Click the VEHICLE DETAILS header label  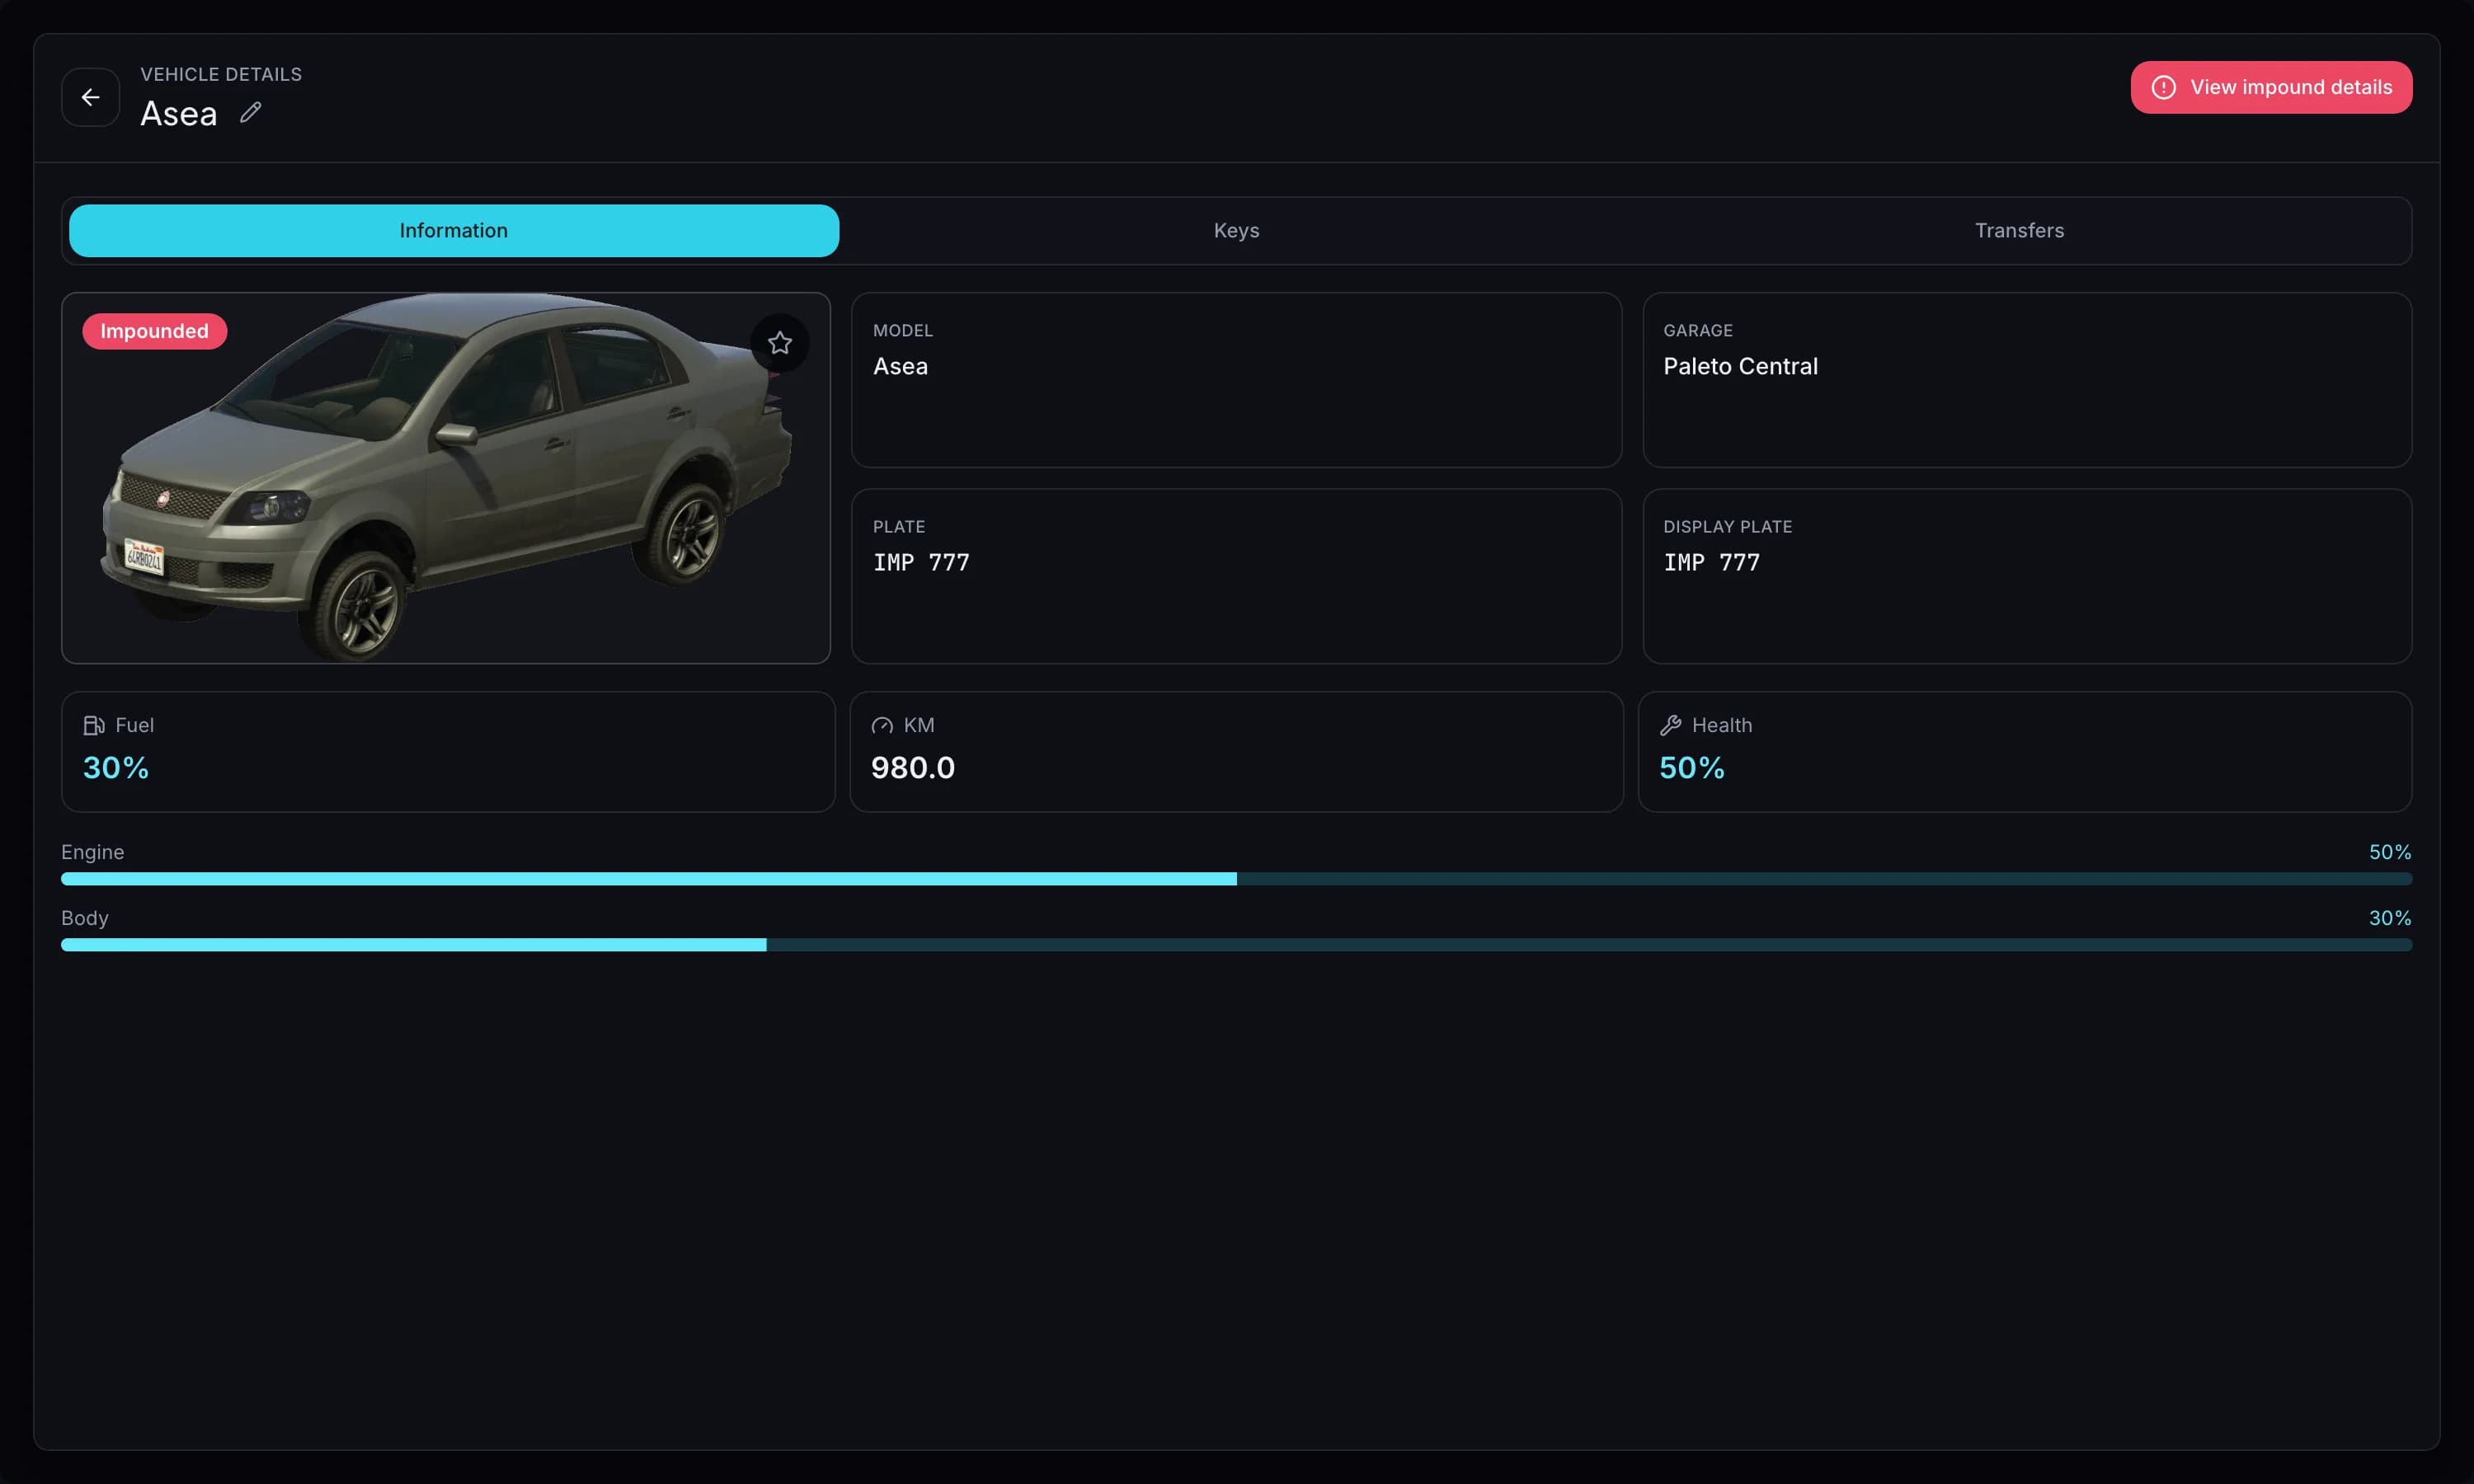pyautogui.click(x=221, y=74)
